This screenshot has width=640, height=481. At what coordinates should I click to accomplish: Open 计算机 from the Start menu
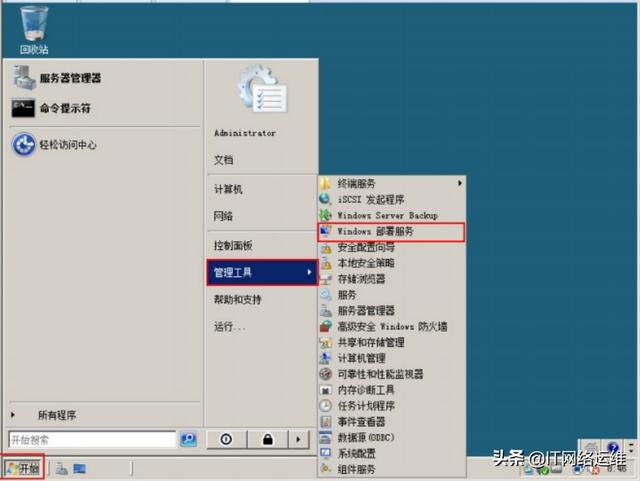pyautogui.click(x=228, y=189)
